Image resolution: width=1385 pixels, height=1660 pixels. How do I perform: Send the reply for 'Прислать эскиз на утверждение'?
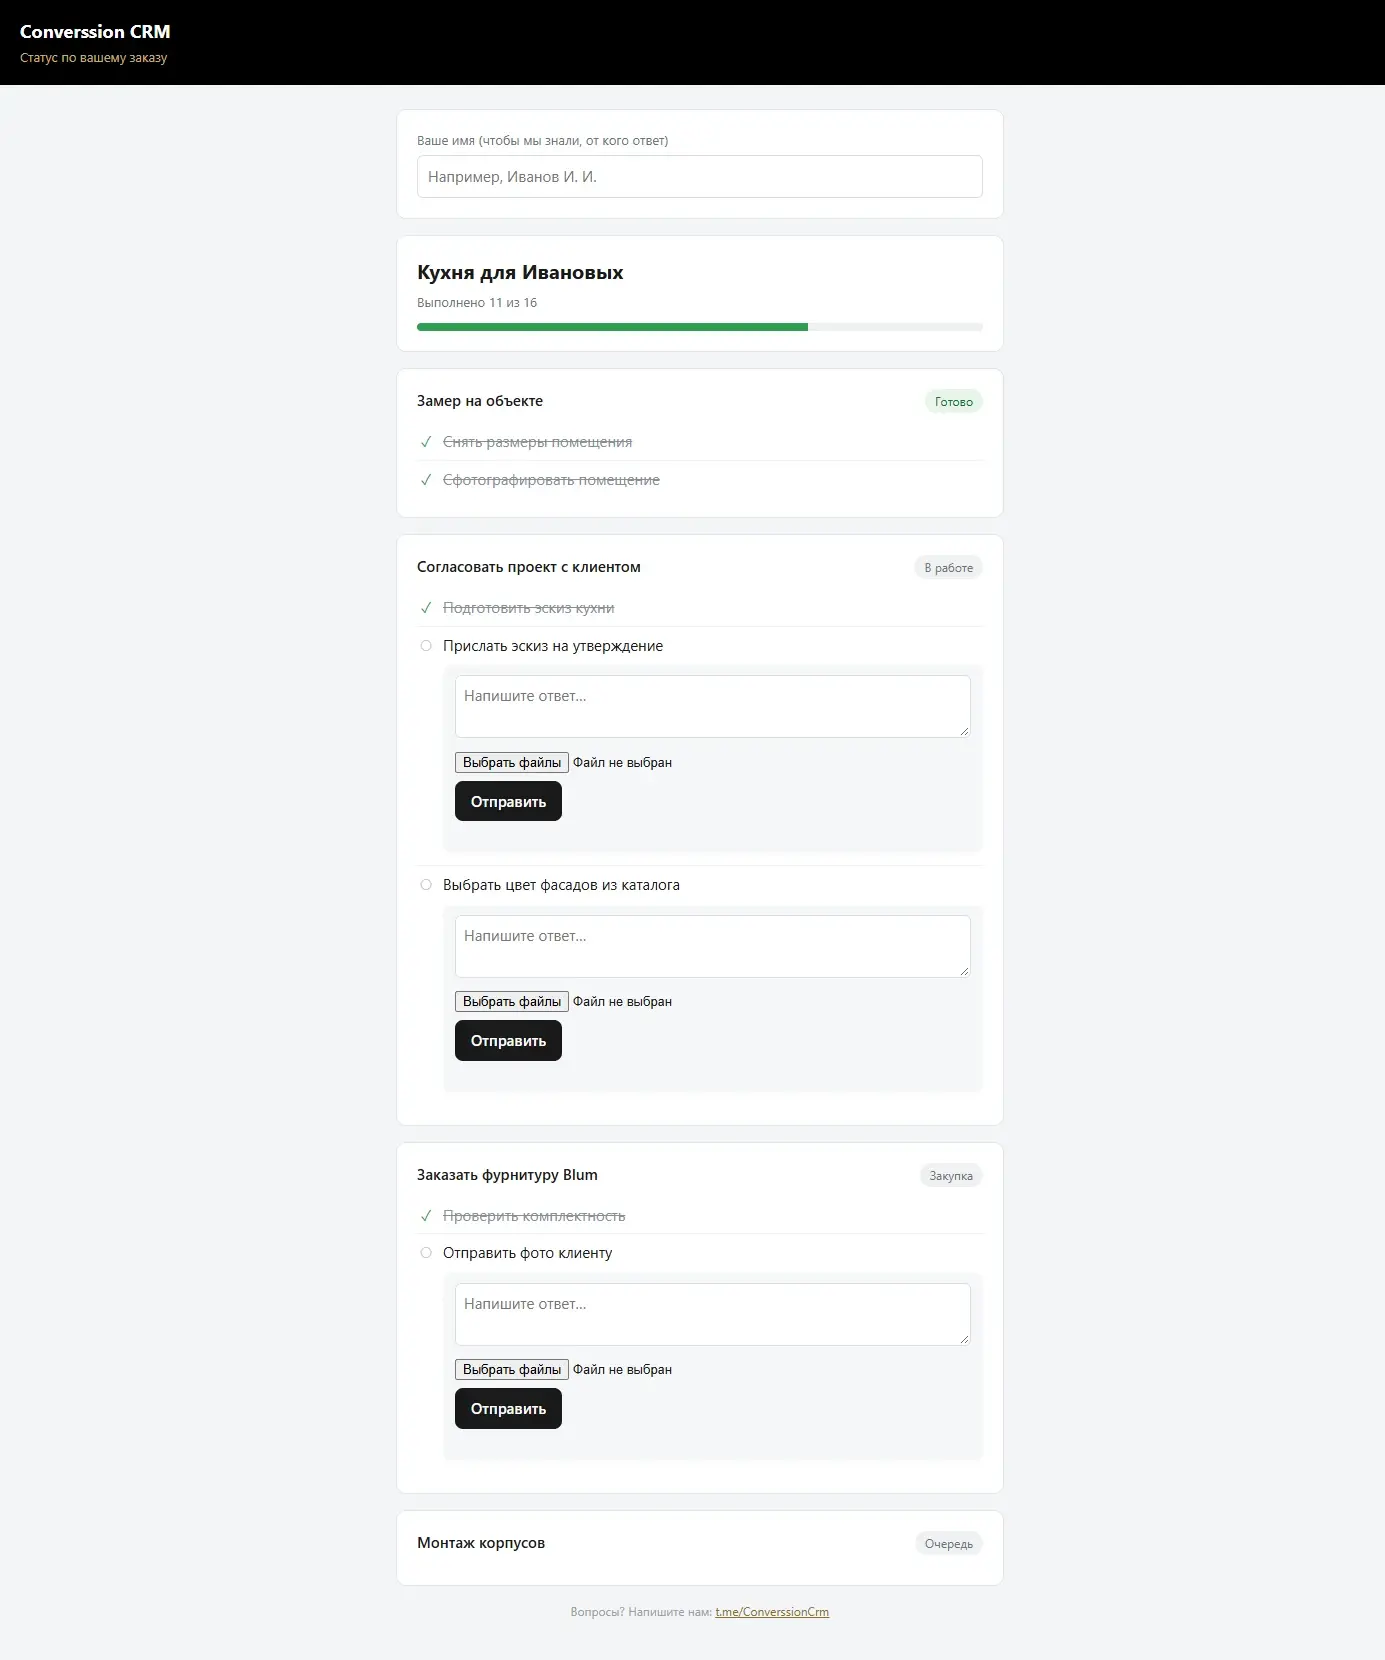click(x=508, y=802)
